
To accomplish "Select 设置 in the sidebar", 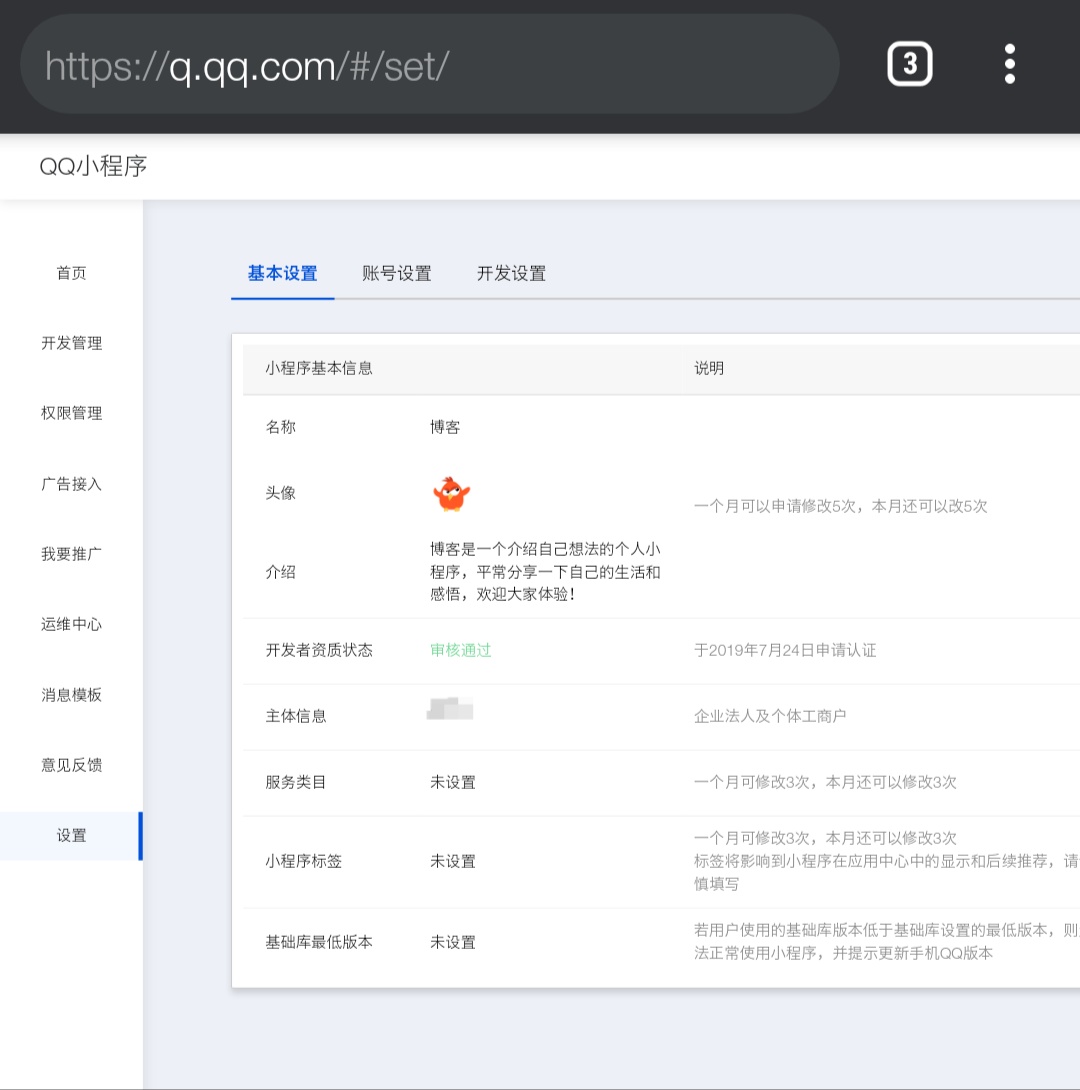I will click(x=72, y=836).
